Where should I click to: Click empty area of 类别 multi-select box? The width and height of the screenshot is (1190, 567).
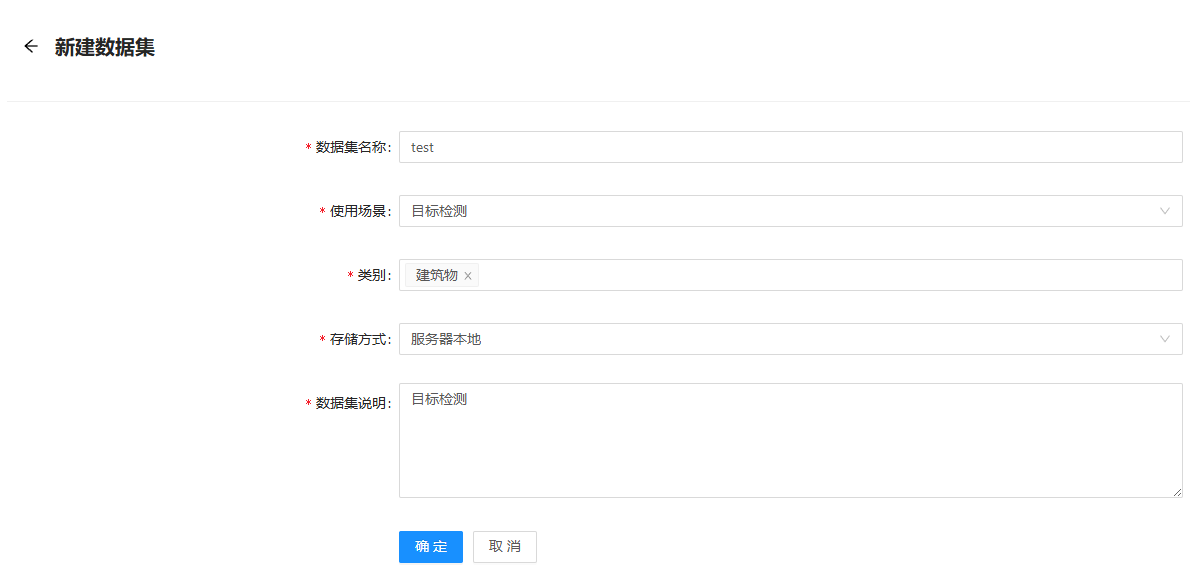(x=820, y=275)
